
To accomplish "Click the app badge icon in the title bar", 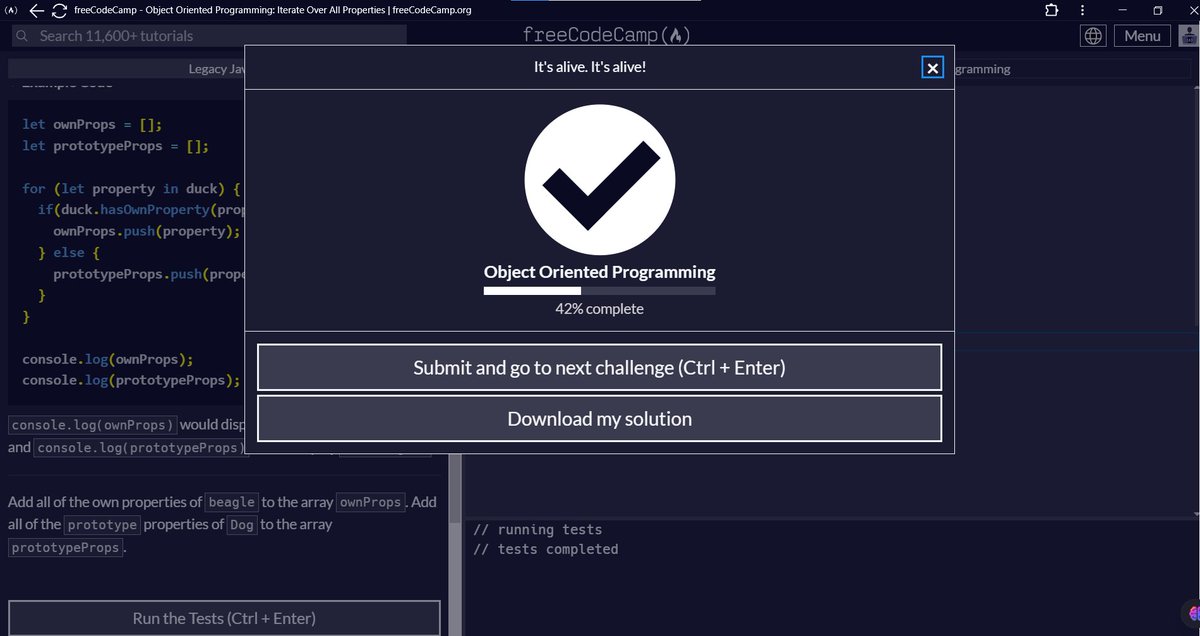I will (x=11, y=10).
